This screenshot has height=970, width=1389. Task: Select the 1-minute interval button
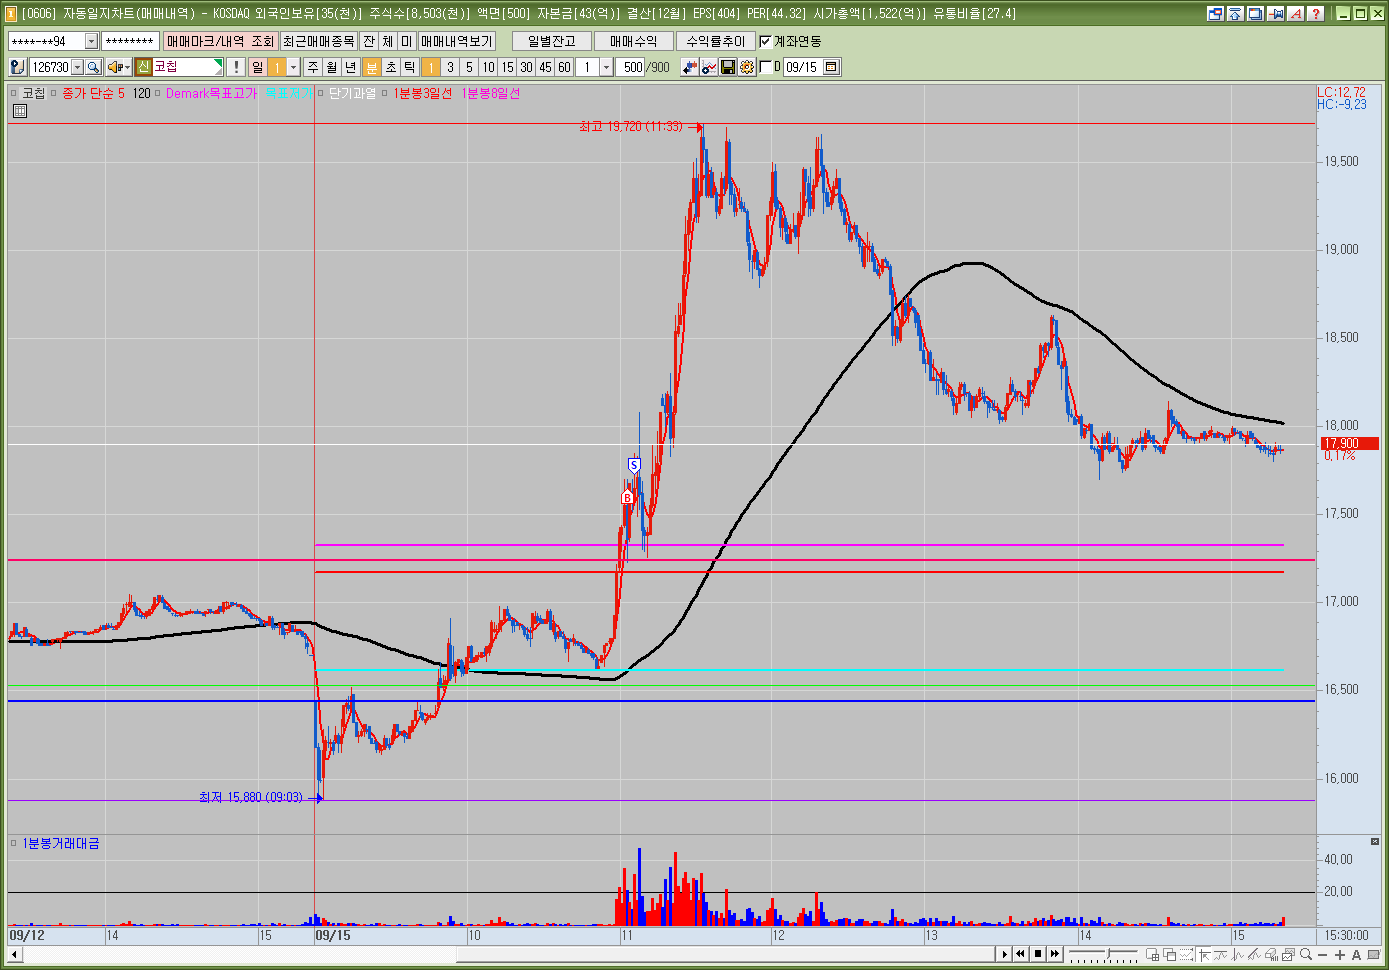click(431, 67)
